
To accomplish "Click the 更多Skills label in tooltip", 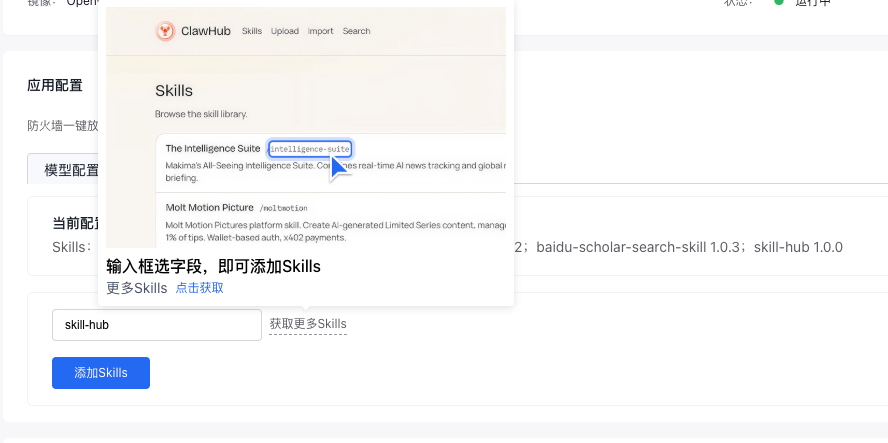I will point(136,288).
